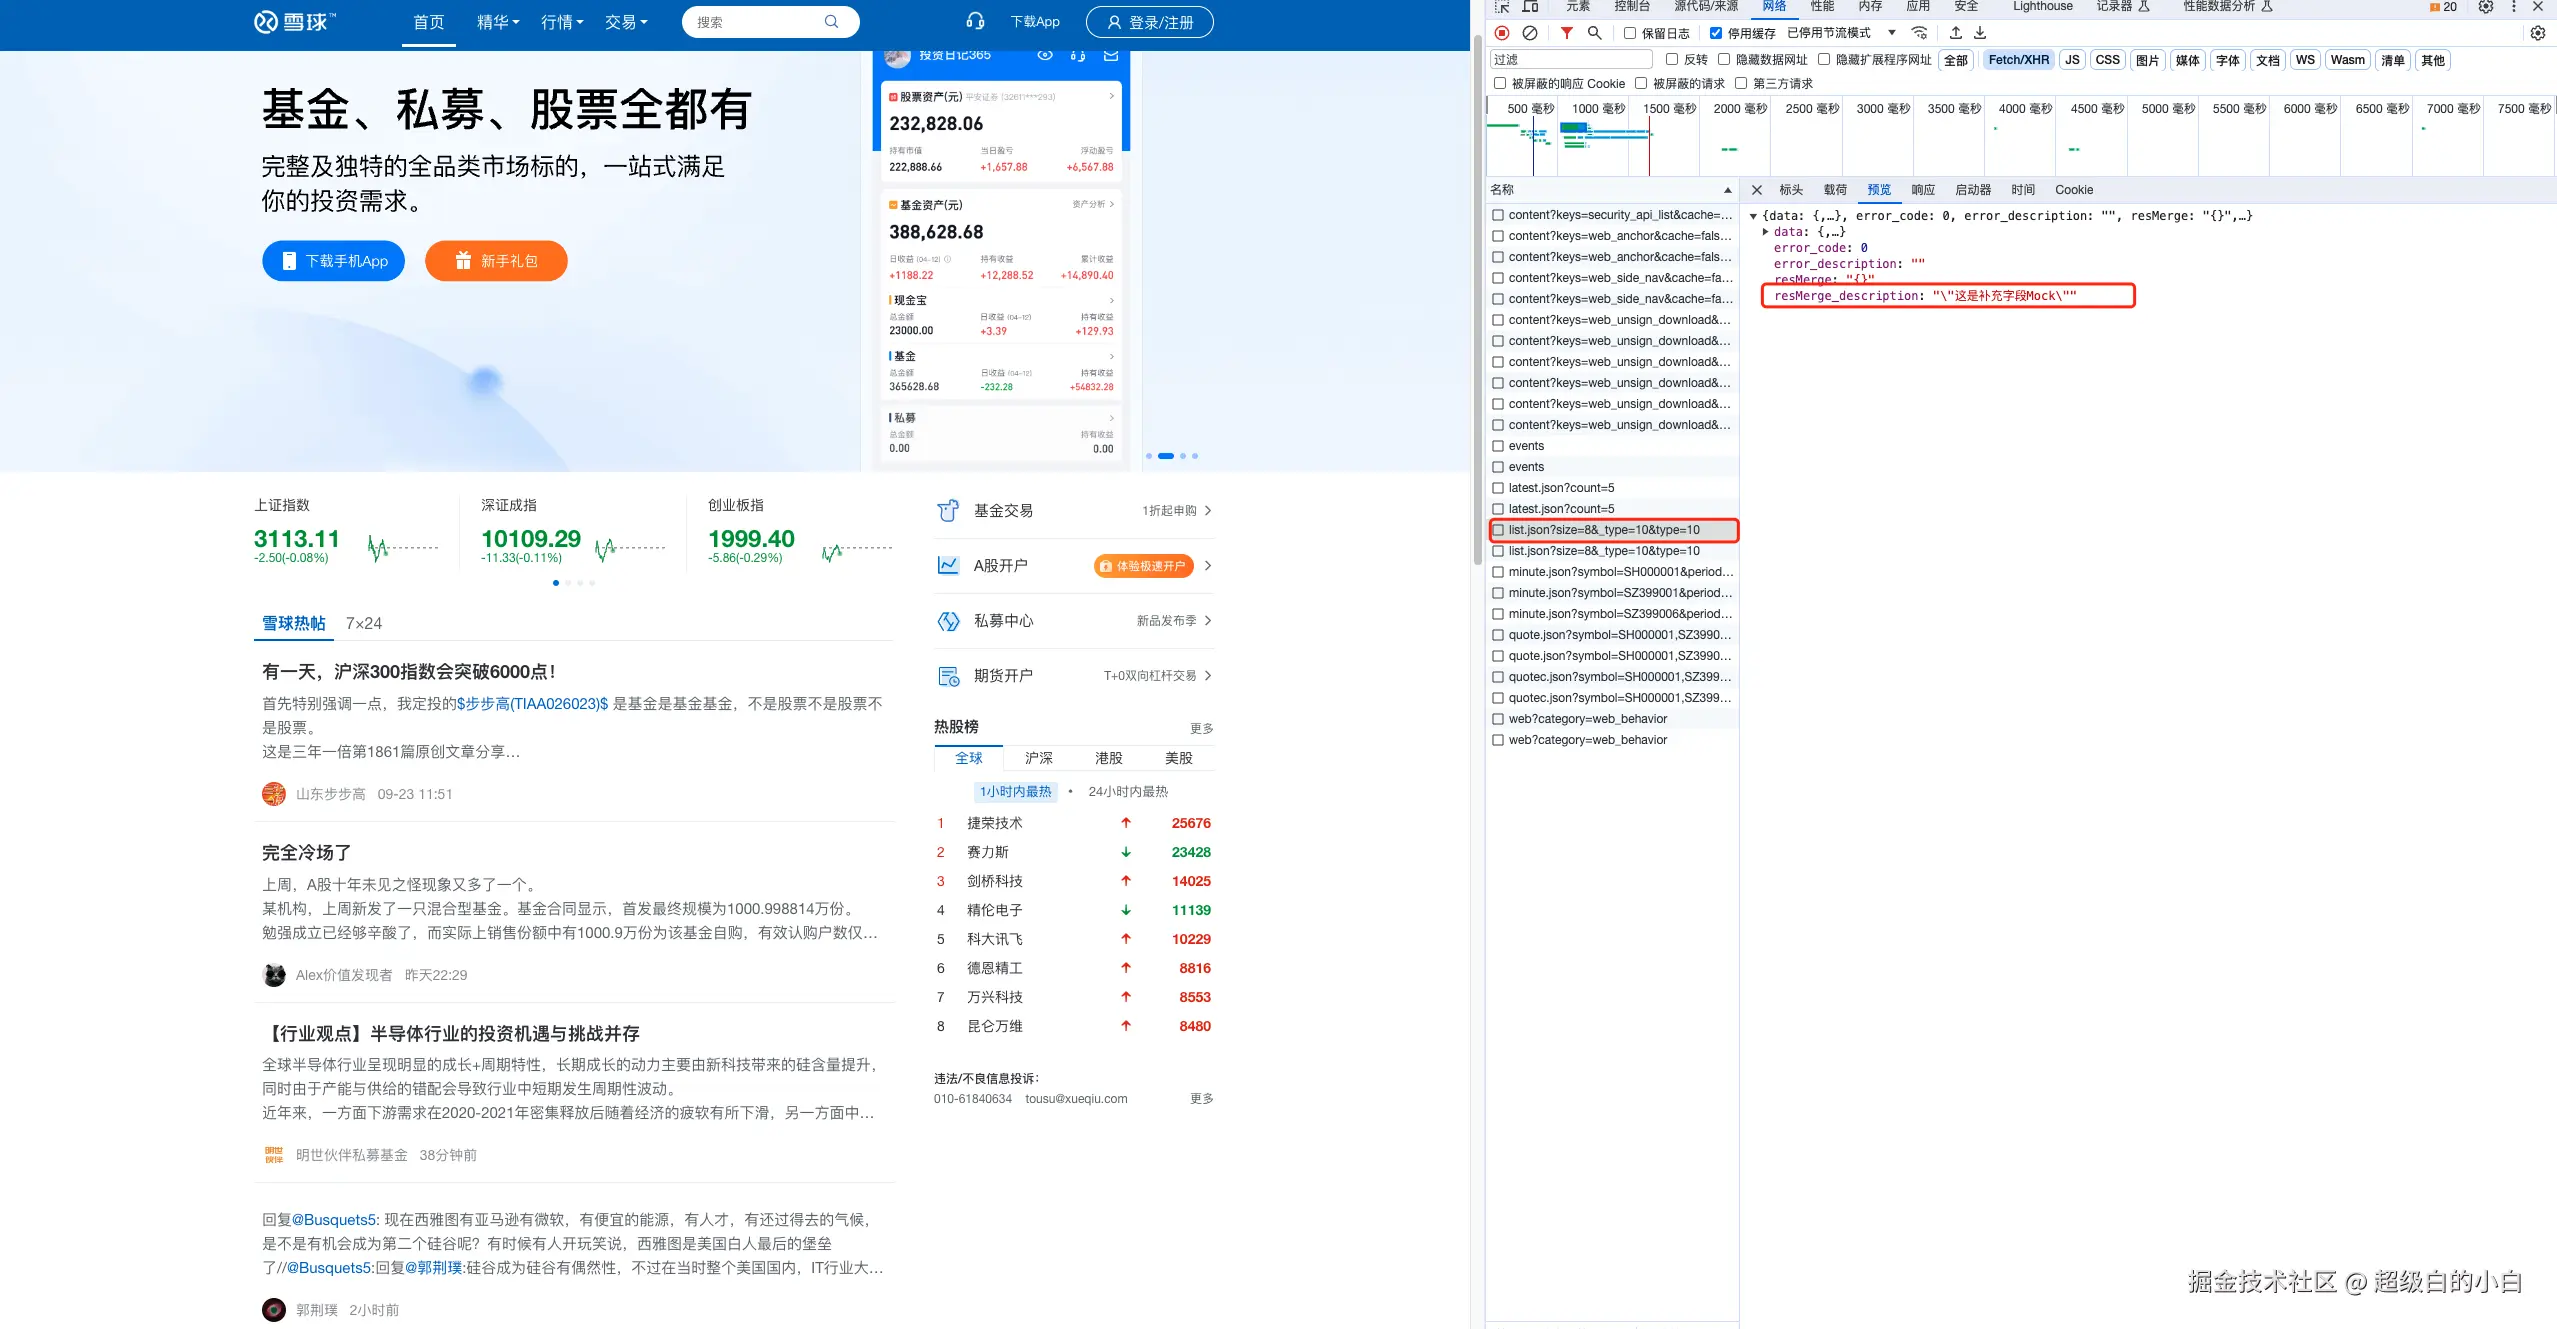Uncheck the 停用缓存 checkbox

[x=1716, y=33]
